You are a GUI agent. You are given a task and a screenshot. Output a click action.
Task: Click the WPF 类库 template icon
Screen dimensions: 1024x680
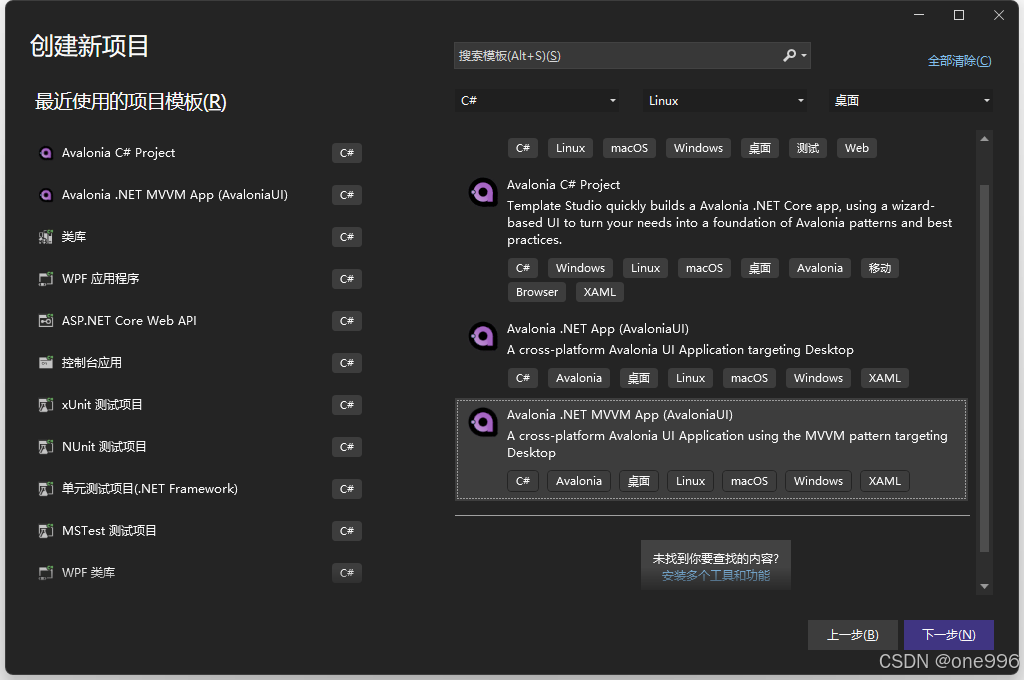(x=46, y=573)
